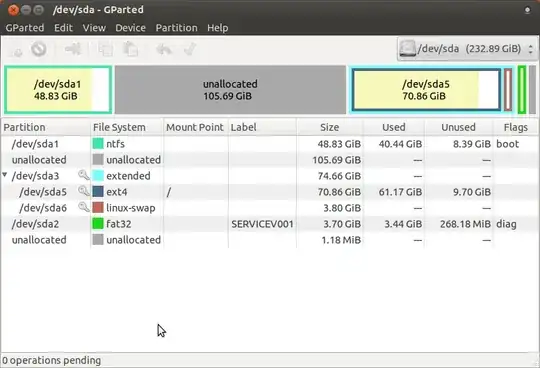Sort by the Label column header
540x368 pixels.
tap(262, 127)
